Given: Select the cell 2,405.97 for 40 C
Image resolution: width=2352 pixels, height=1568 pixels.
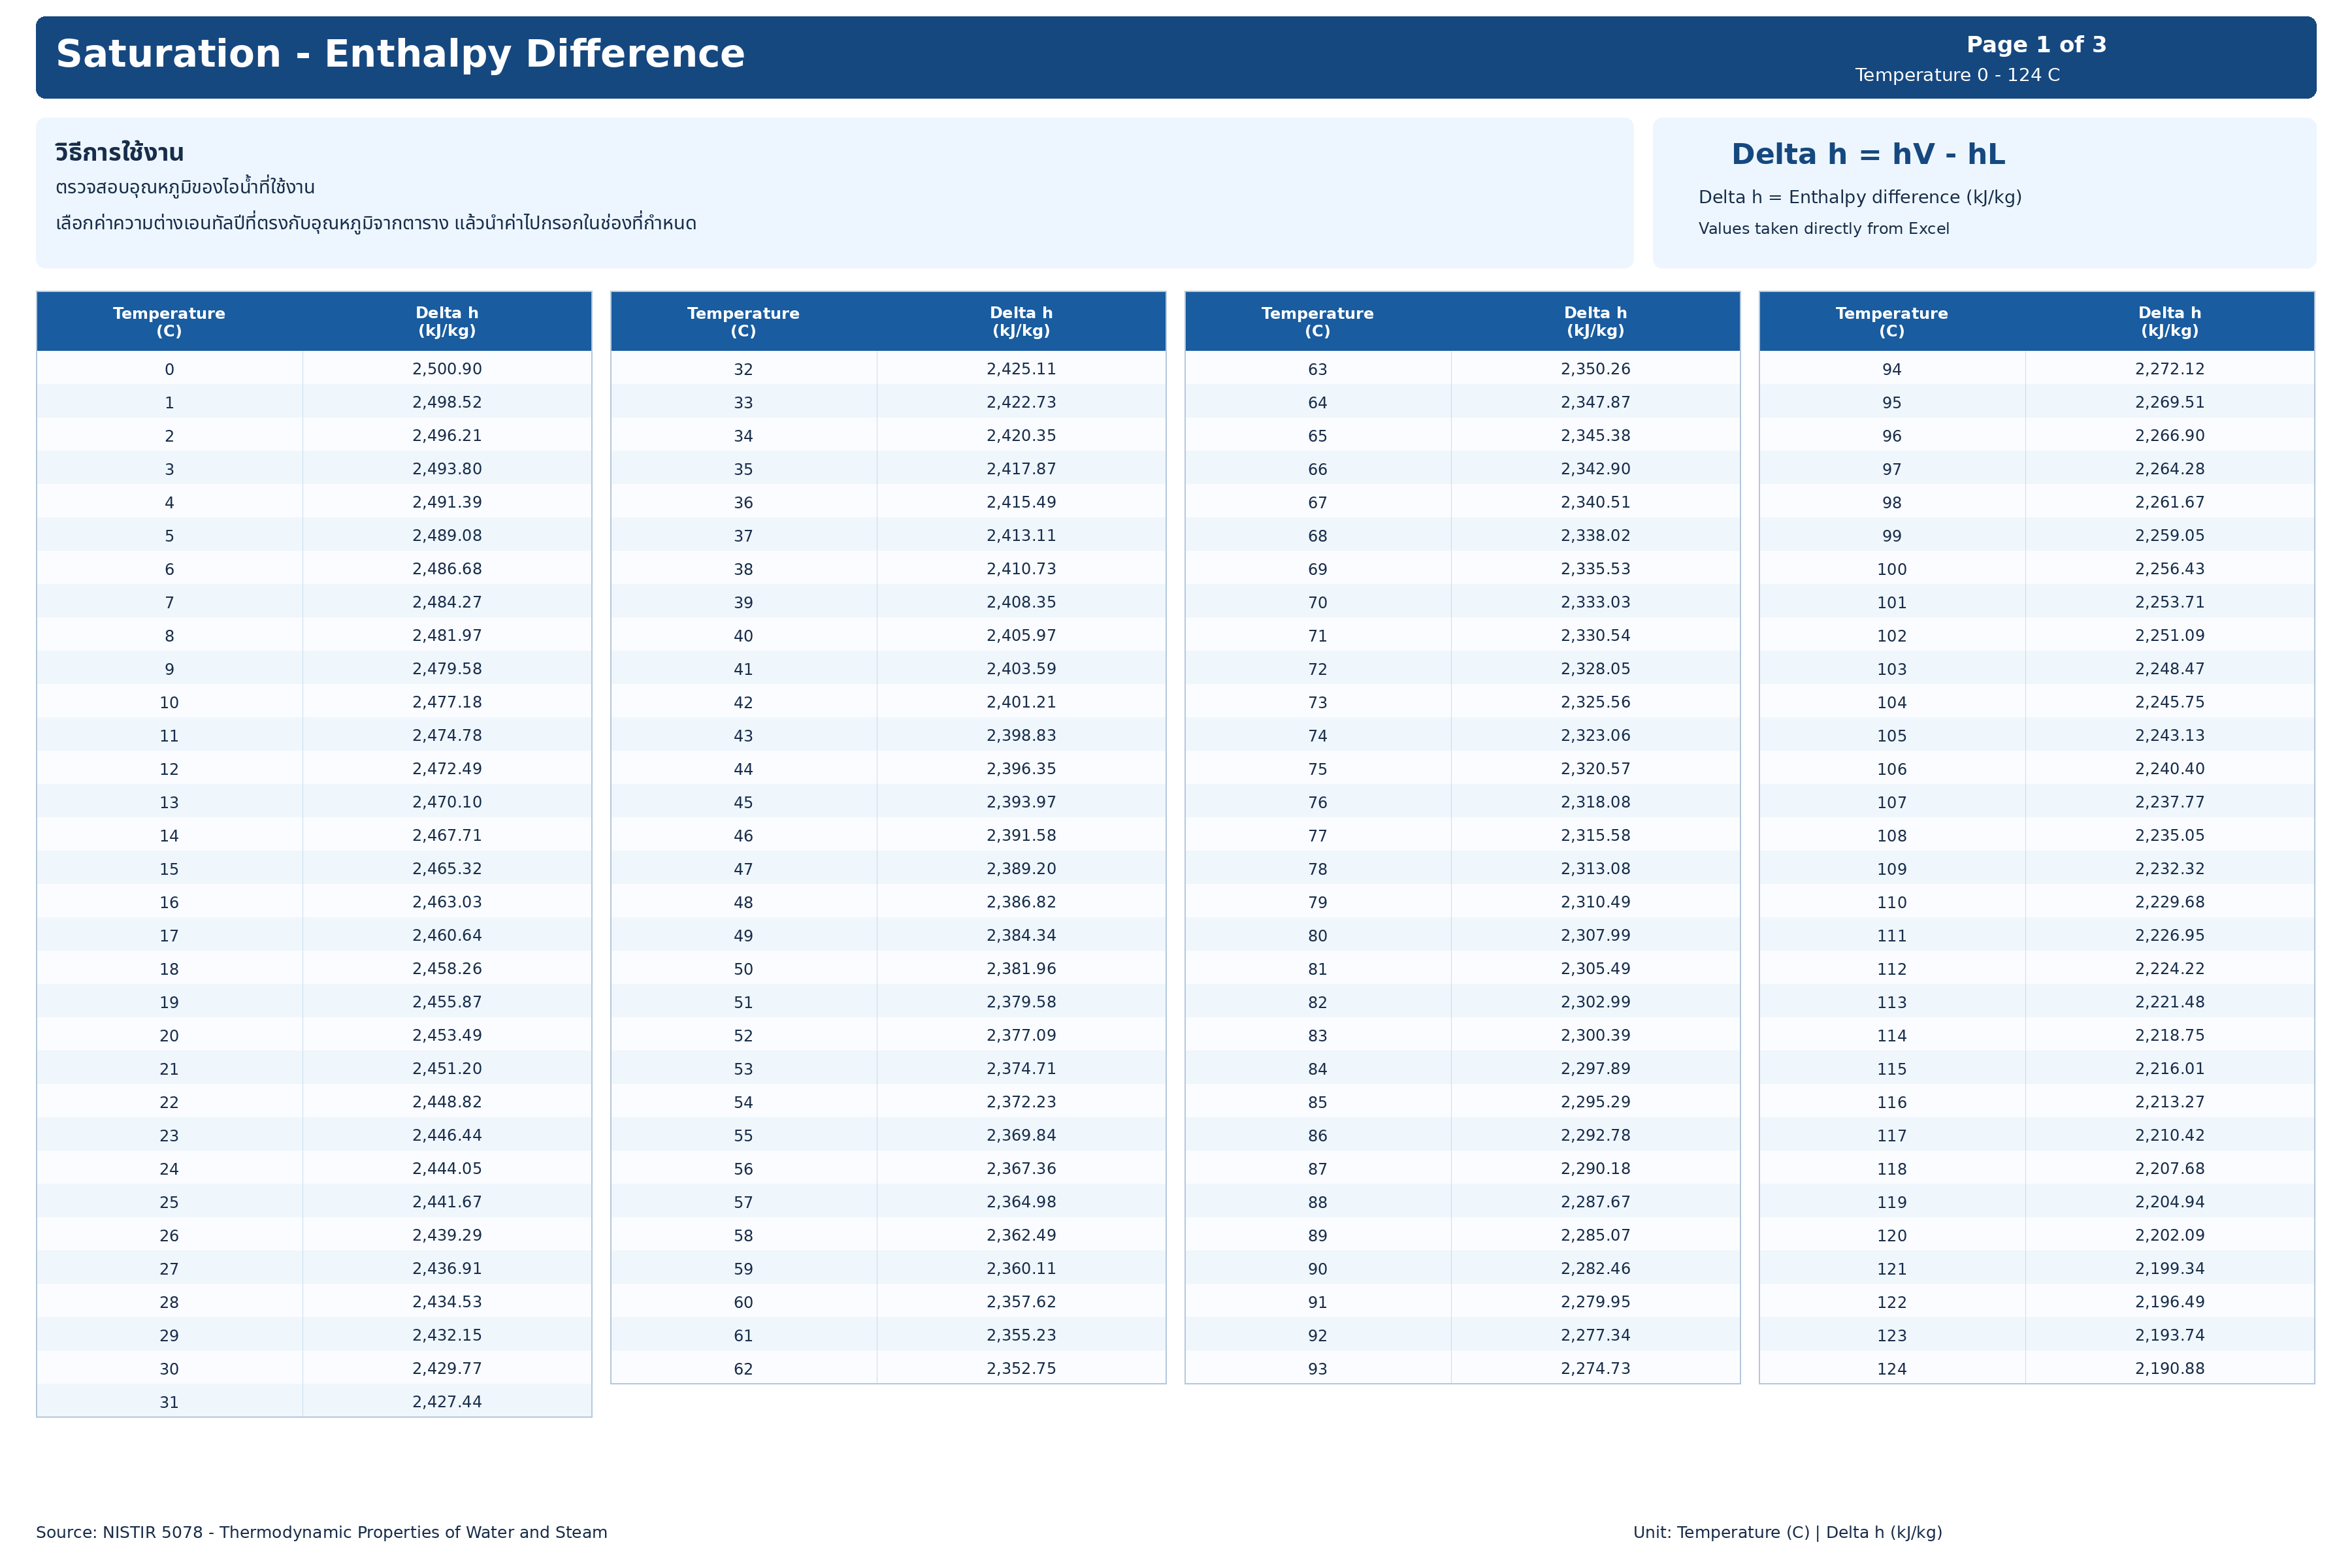Looking at the screenshot, I should [x=1021, y=636].
